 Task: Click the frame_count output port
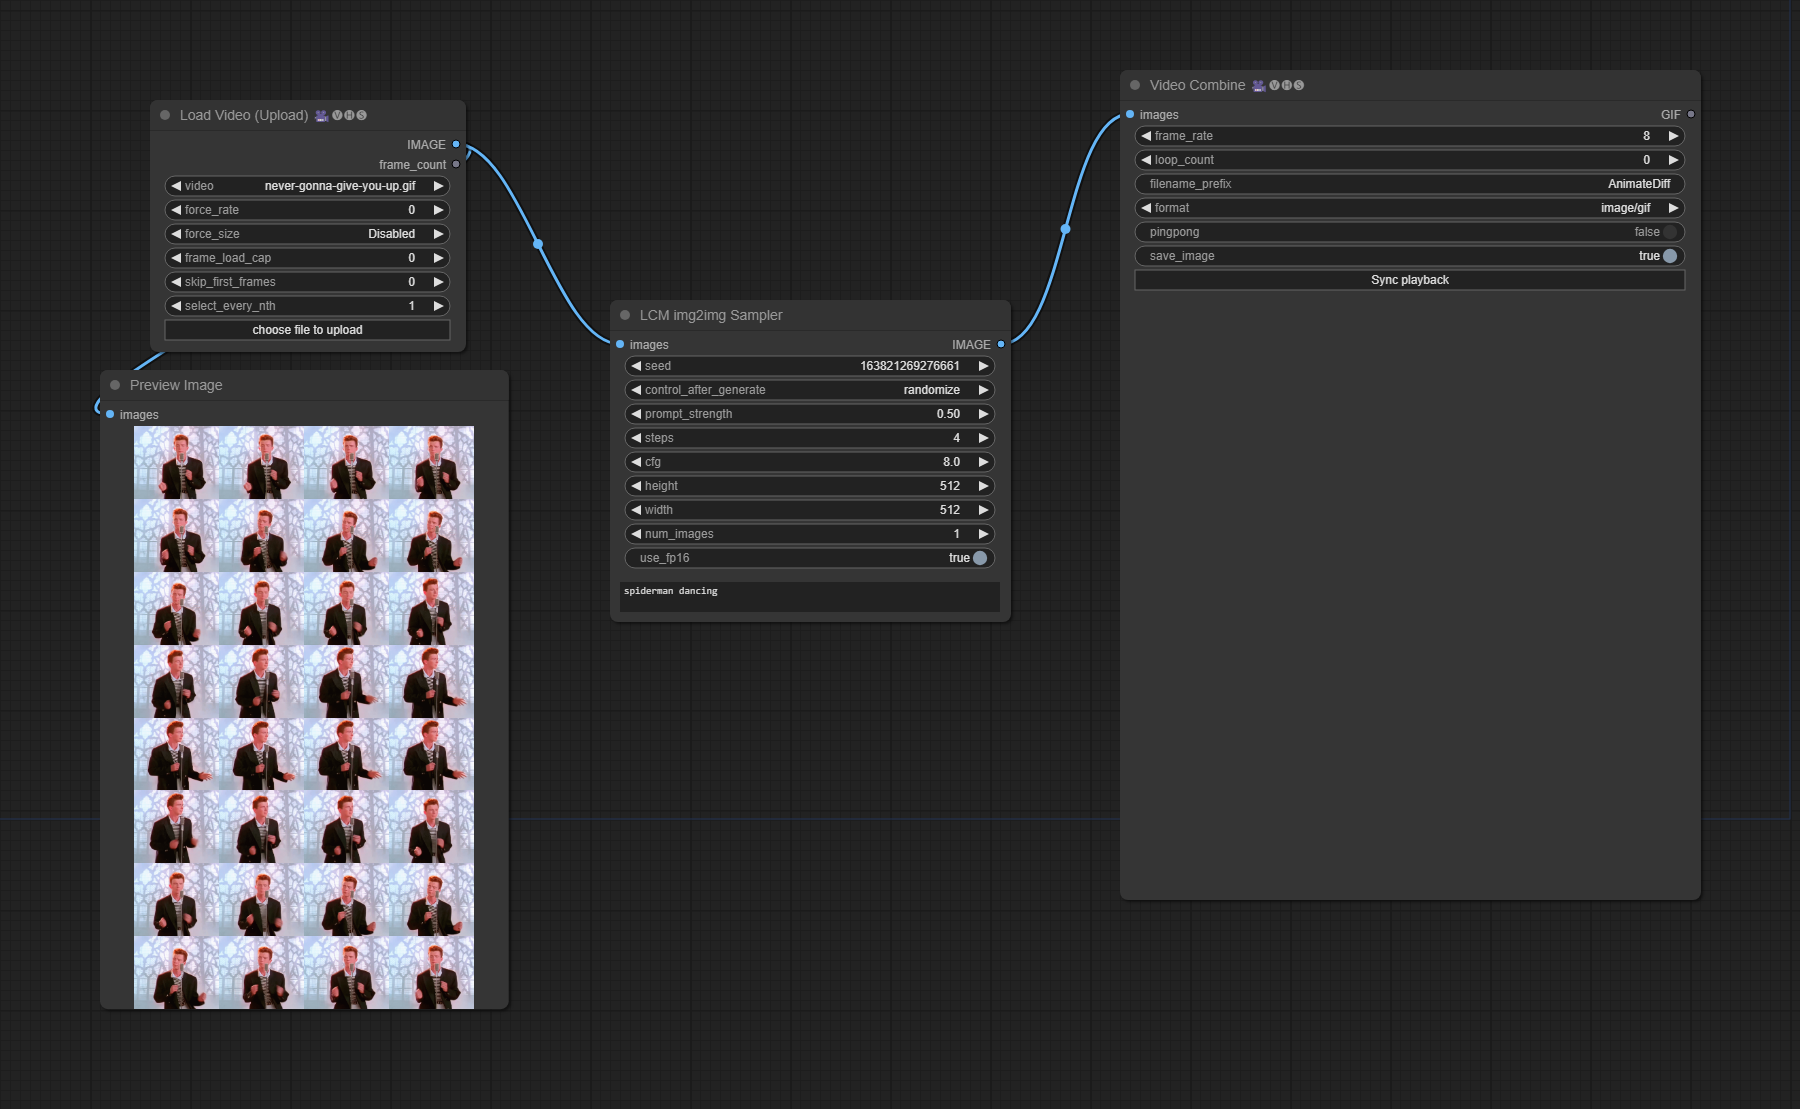tap(456, 164)
